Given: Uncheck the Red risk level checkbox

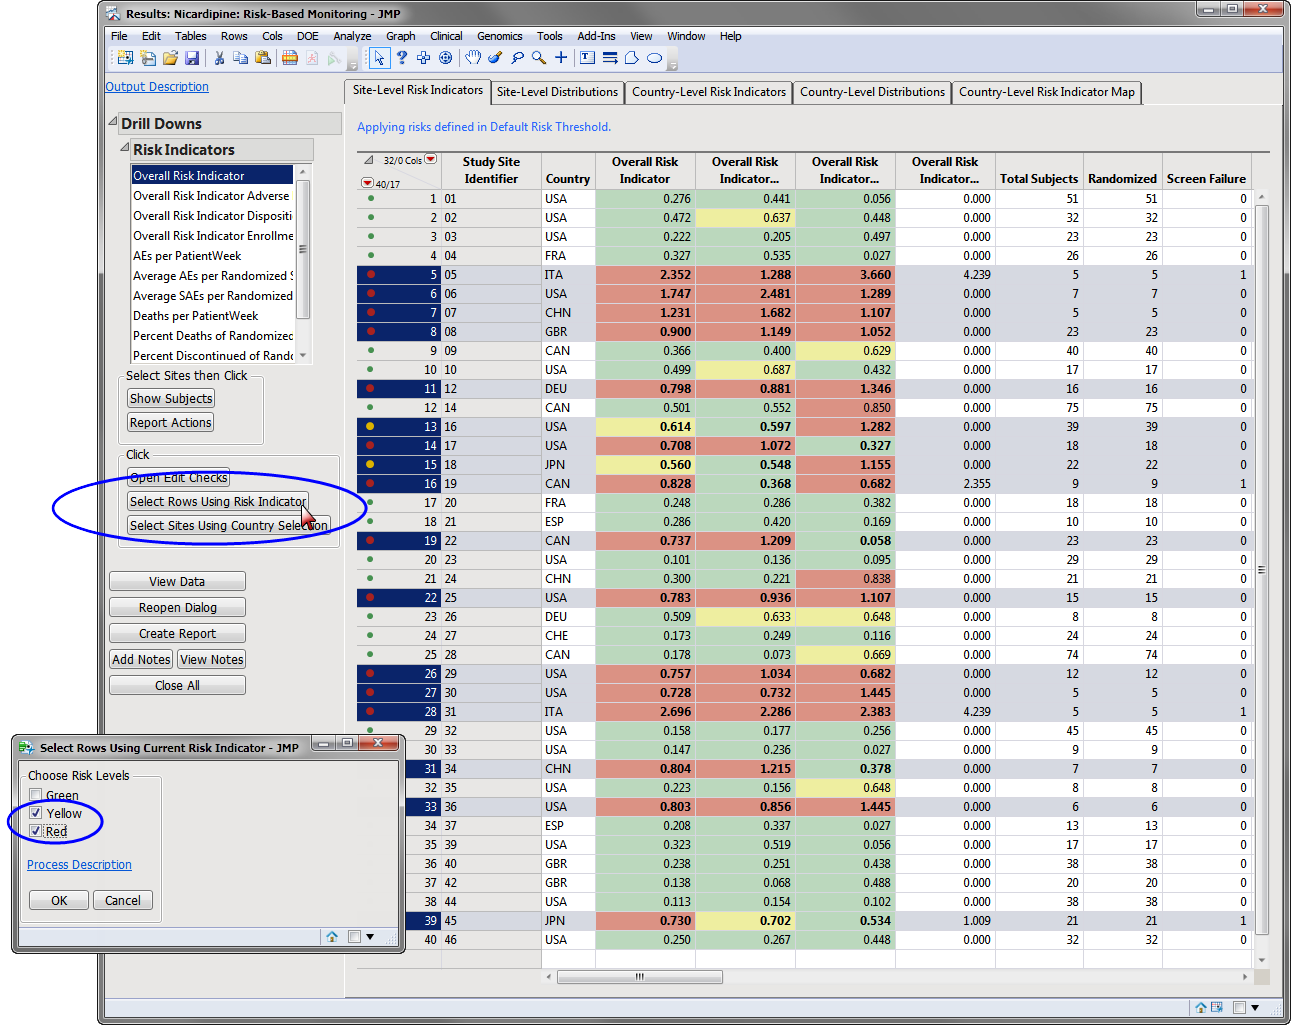Looking at the screenshot, I should (36, 831).
